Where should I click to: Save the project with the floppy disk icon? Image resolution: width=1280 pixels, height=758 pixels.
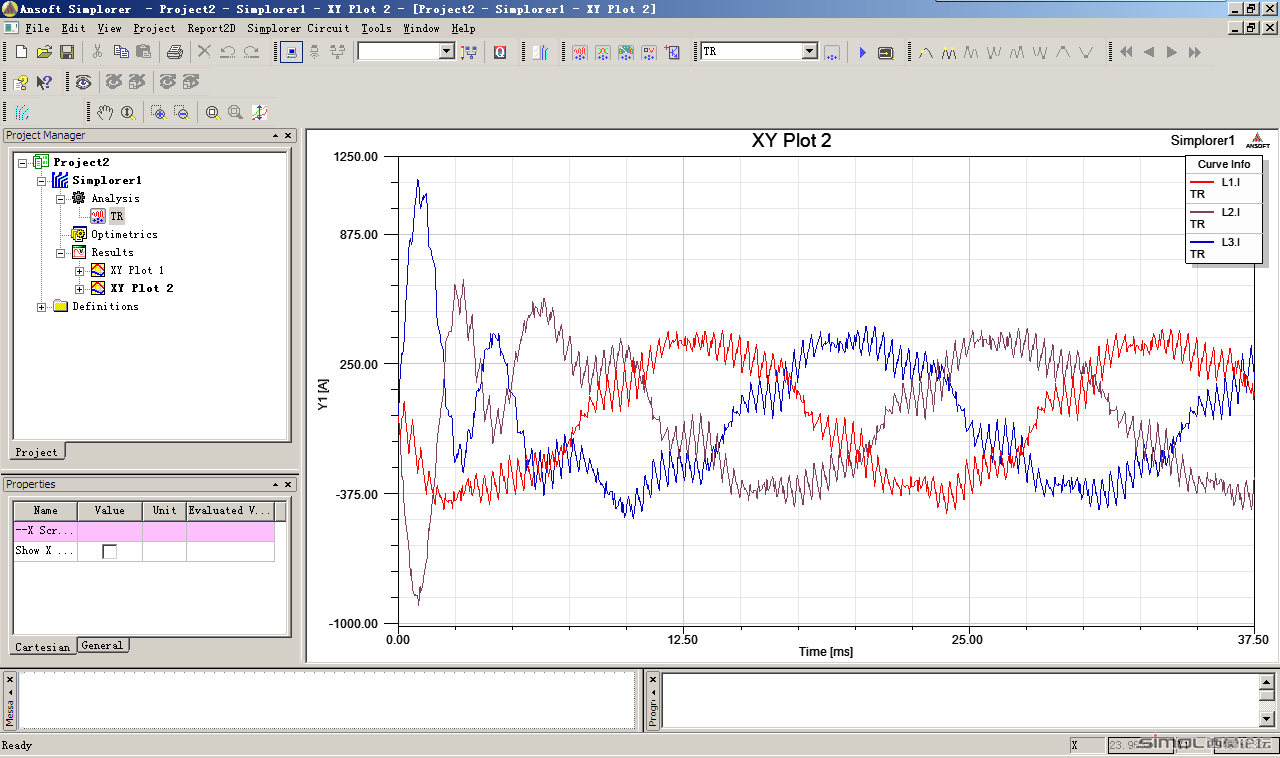coord(67,51)
